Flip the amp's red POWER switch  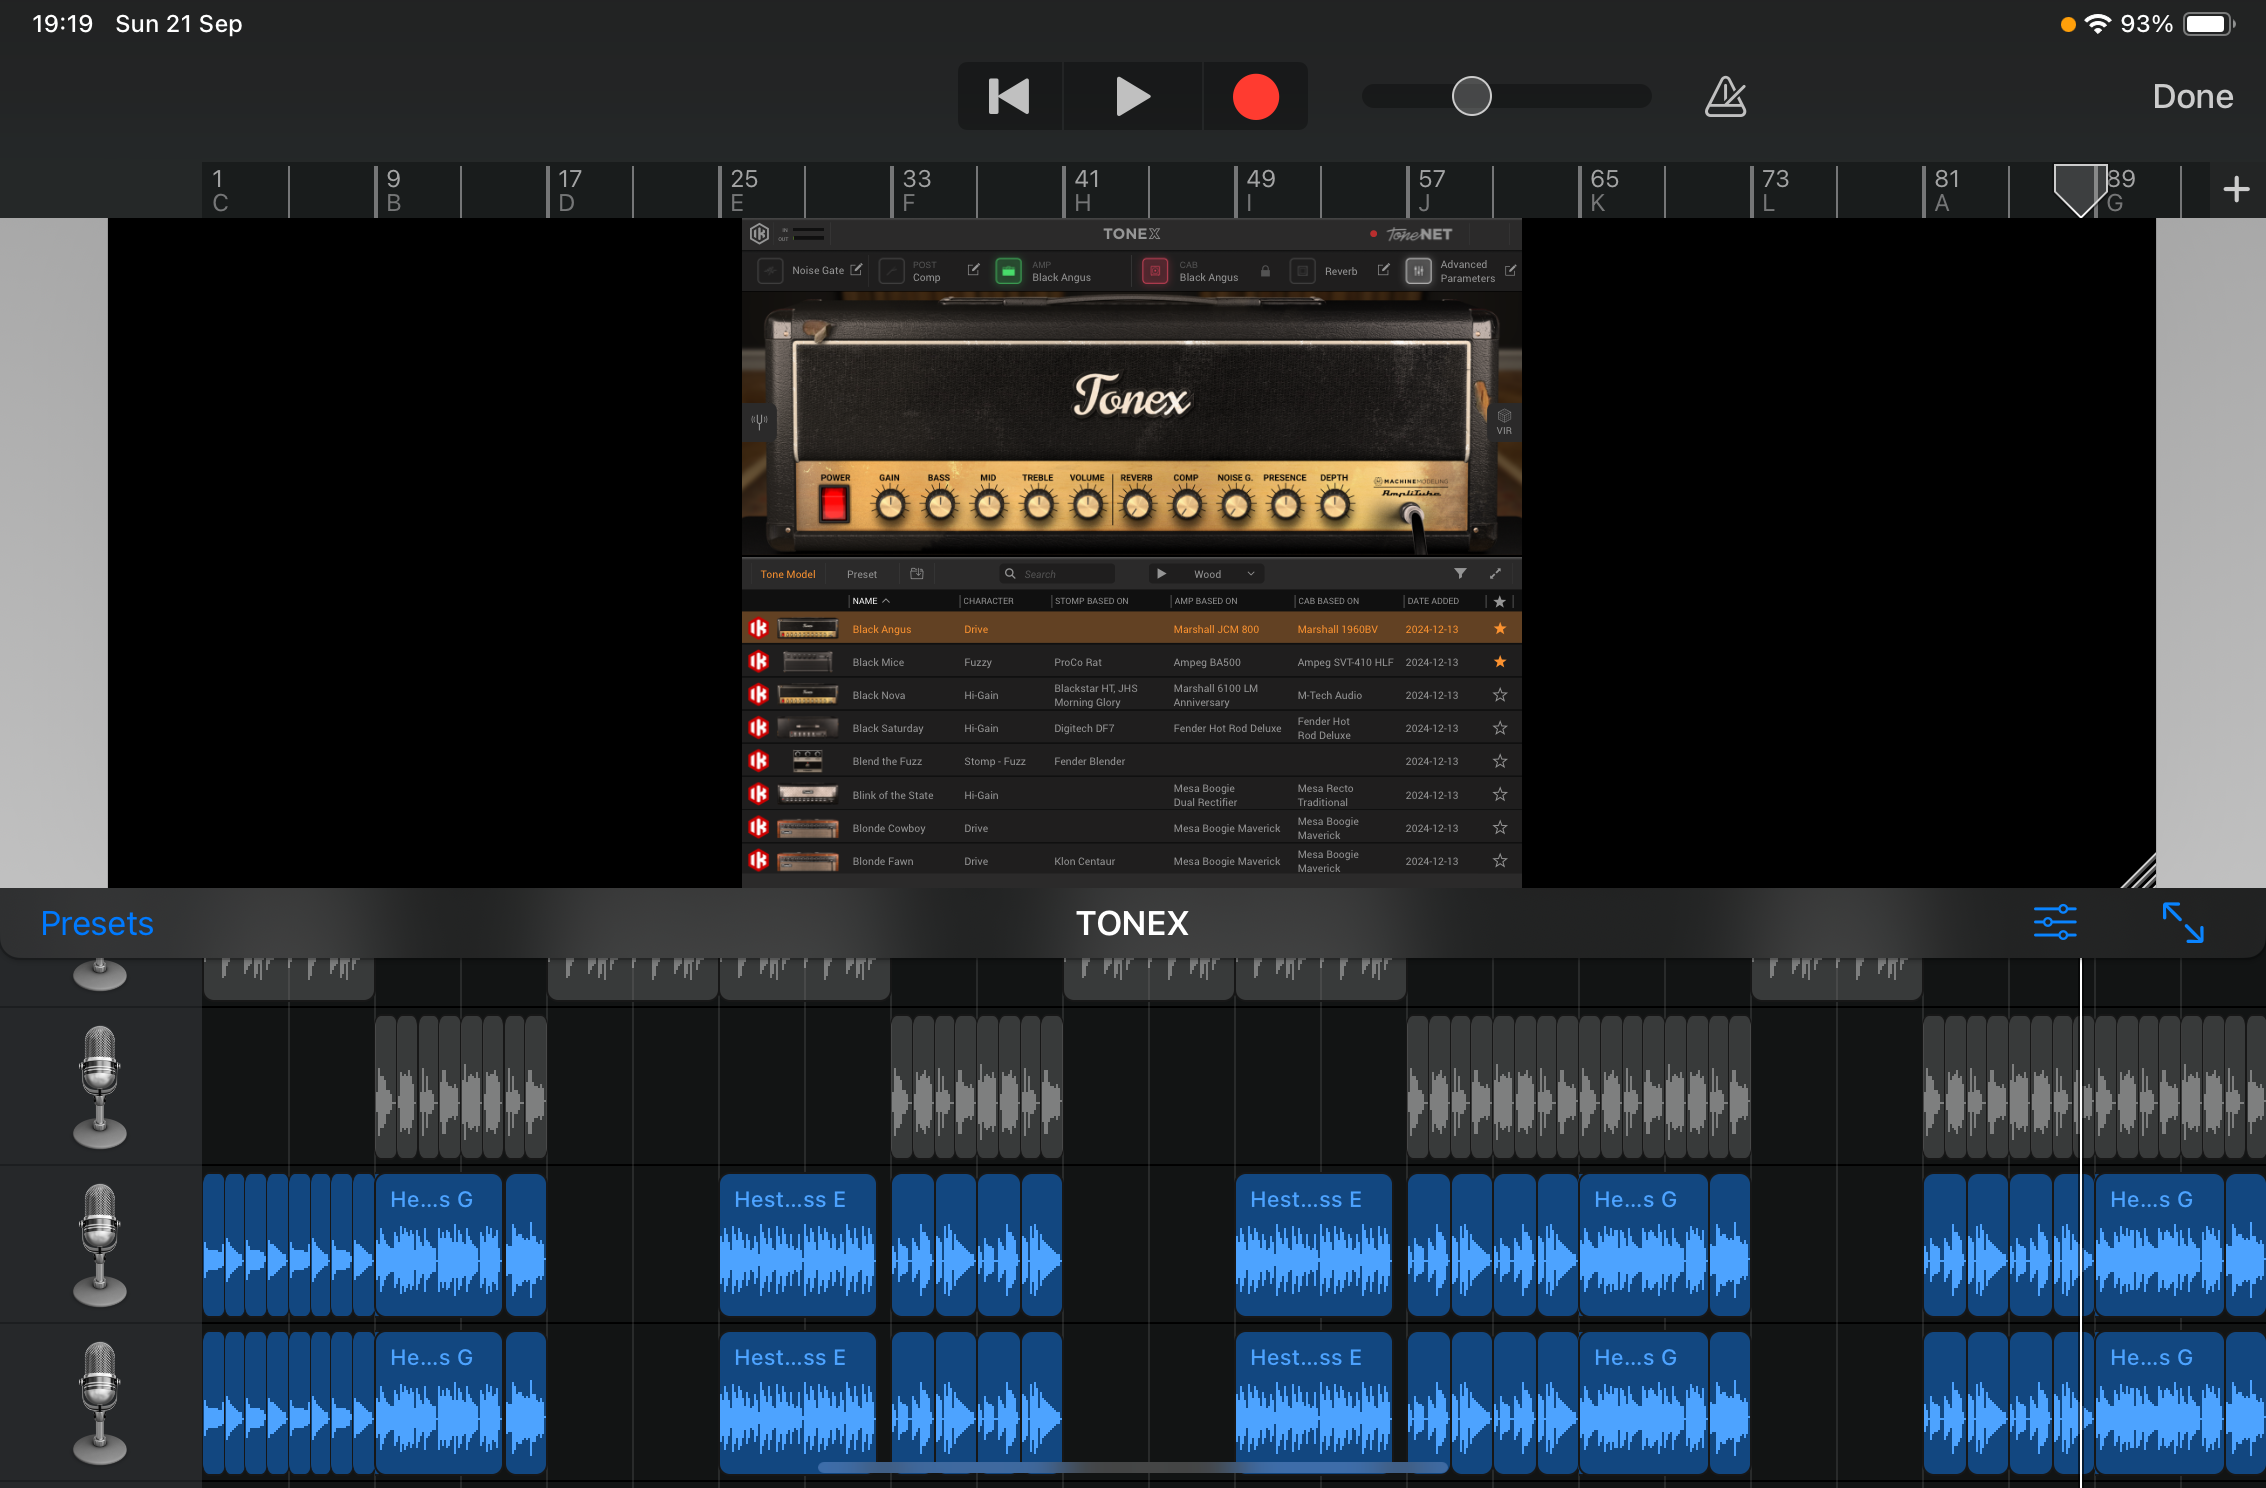click(834, 504)
